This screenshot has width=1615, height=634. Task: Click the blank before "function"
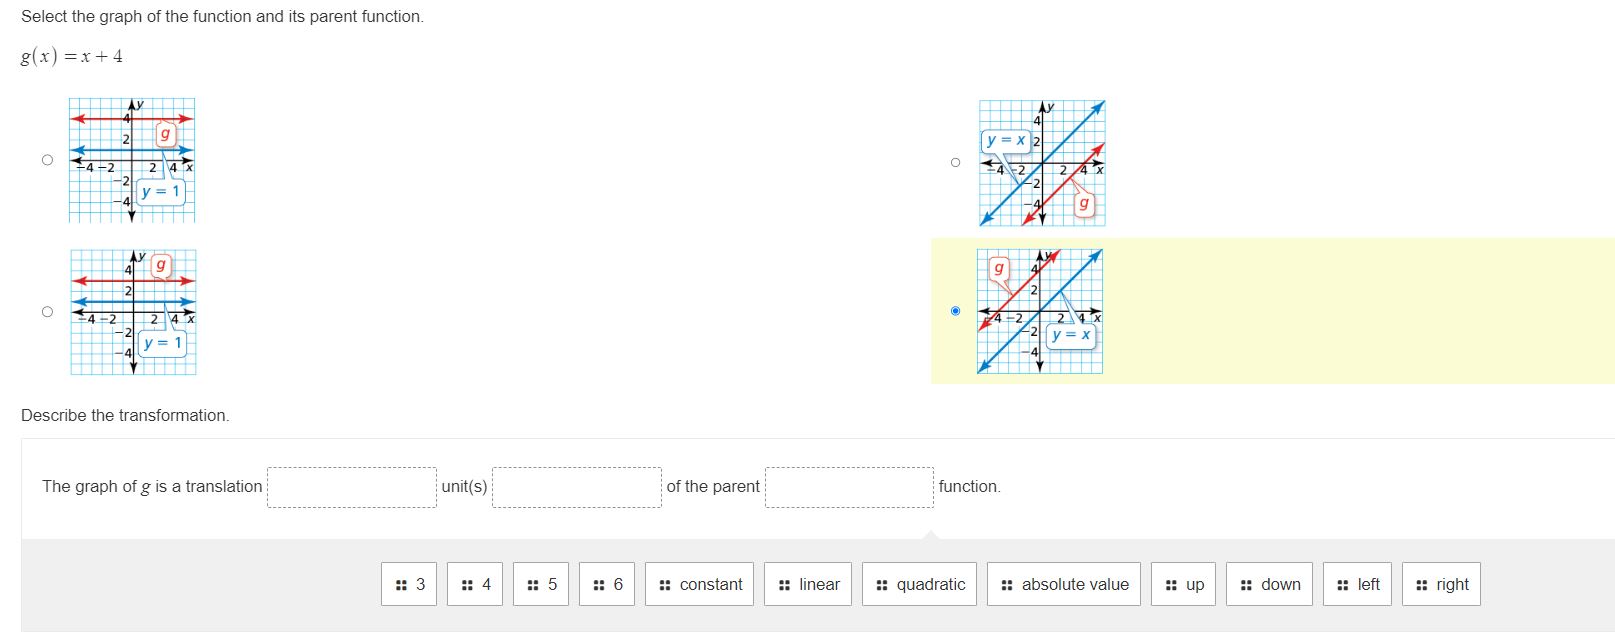(x=848, y=486)
